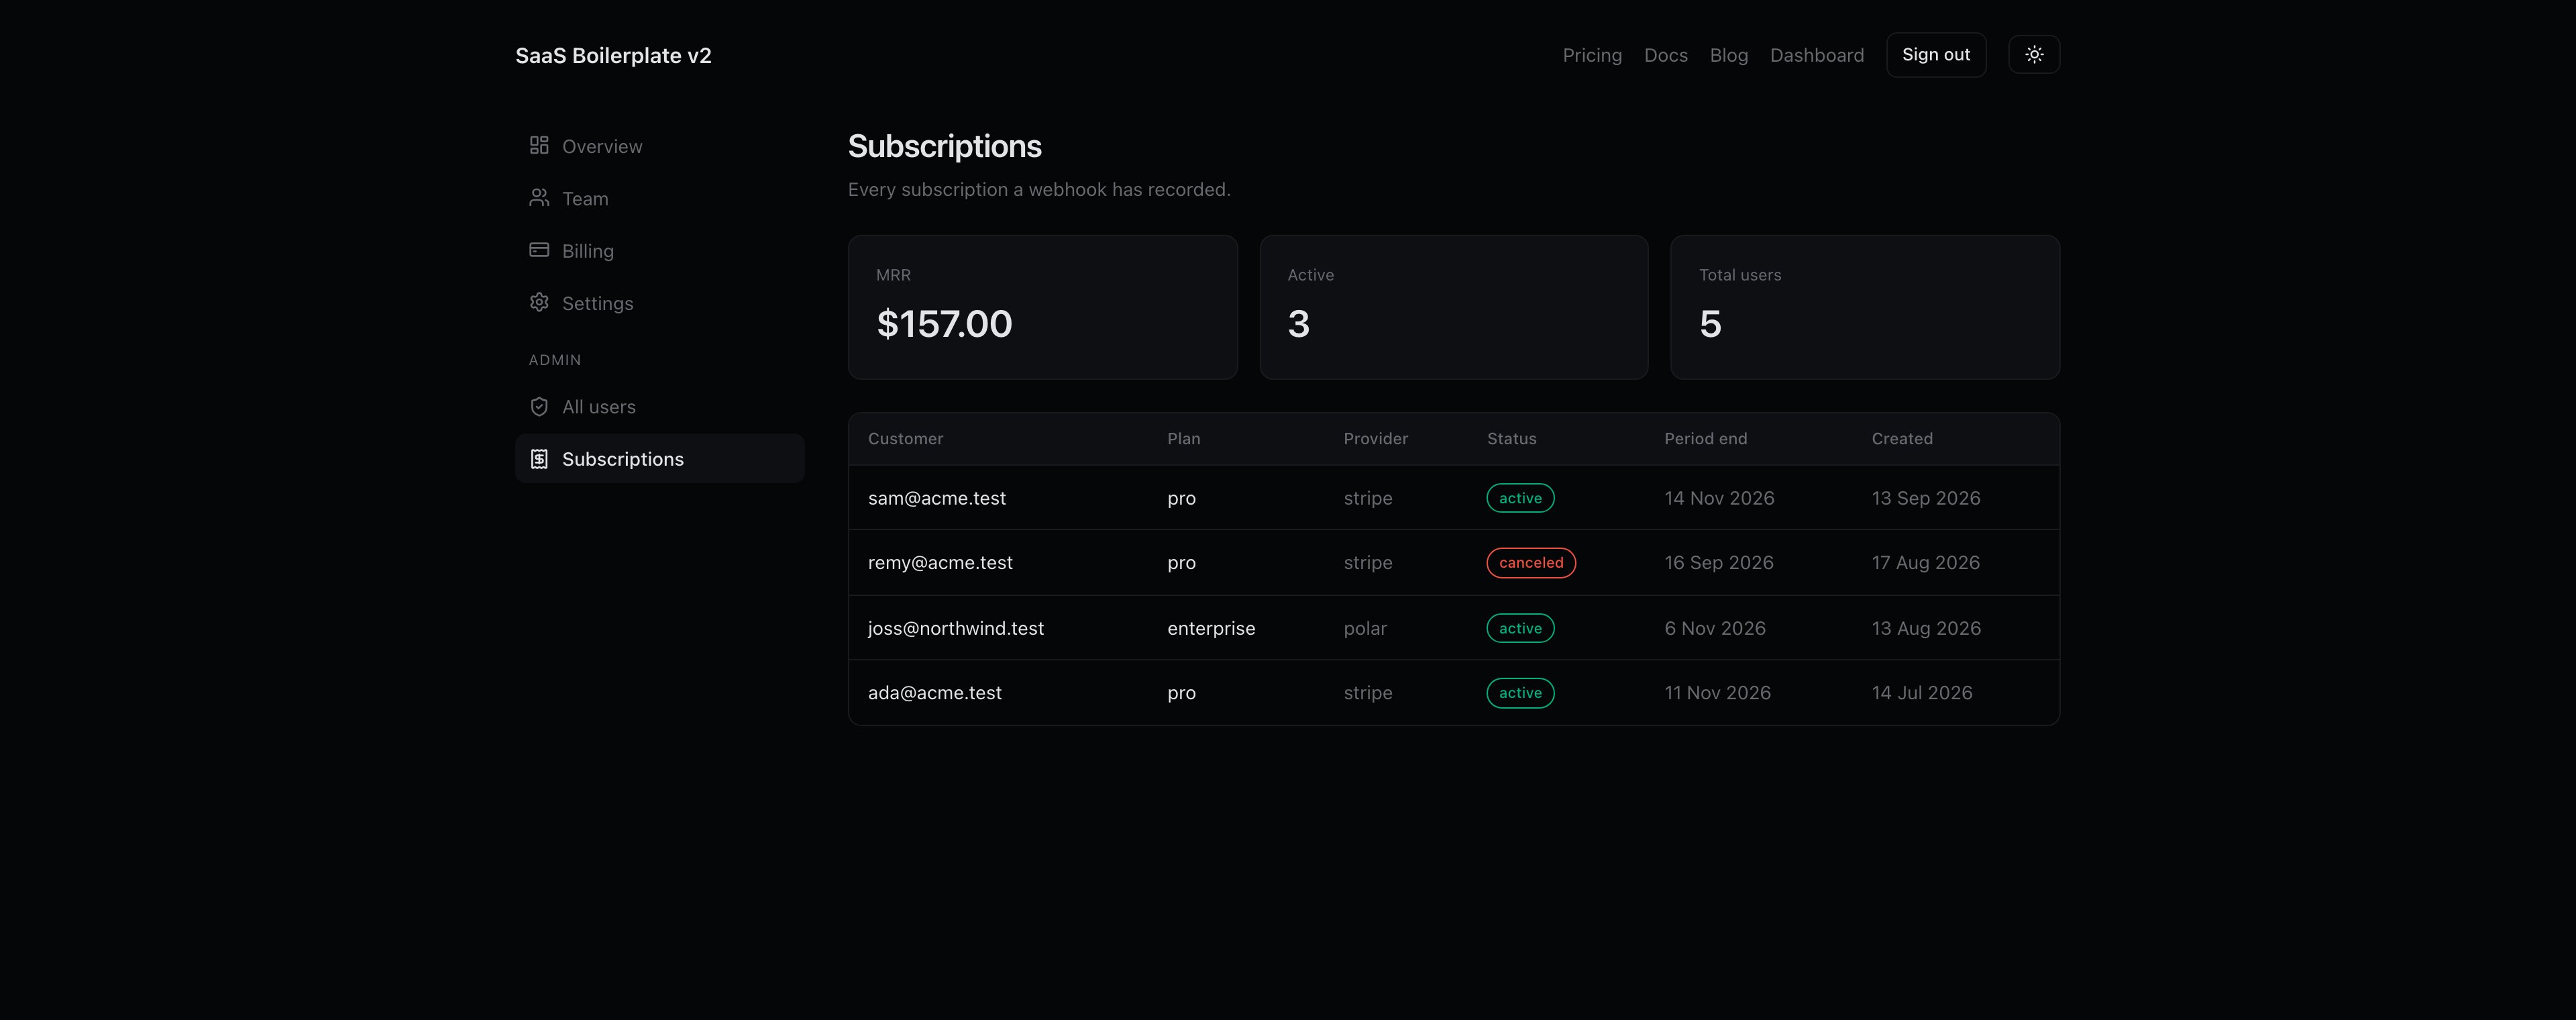Click created date 14 Jul 2026
Screen dimensions: 2576x1020
pyautogui.click(x=1921, y=692)
